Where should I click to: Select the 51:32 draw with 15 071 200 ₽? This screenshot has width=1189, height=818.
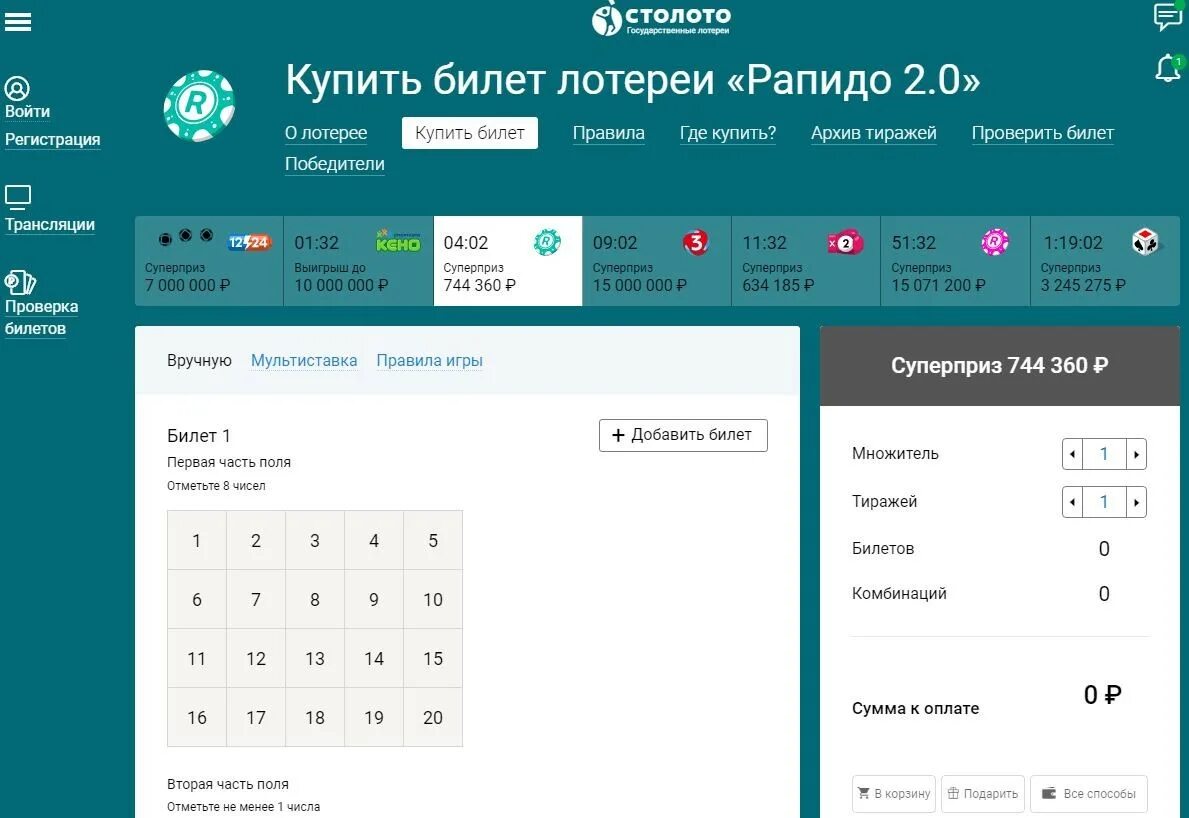(955, 262)
